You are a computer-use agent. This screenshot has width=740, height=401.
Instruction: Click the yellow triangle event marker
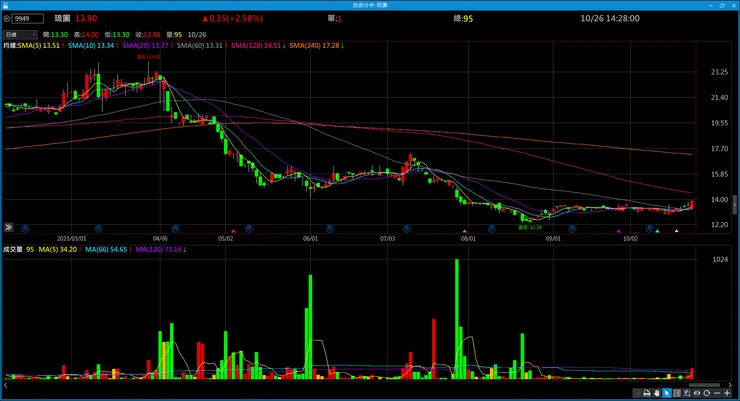(x=676, y=231)
